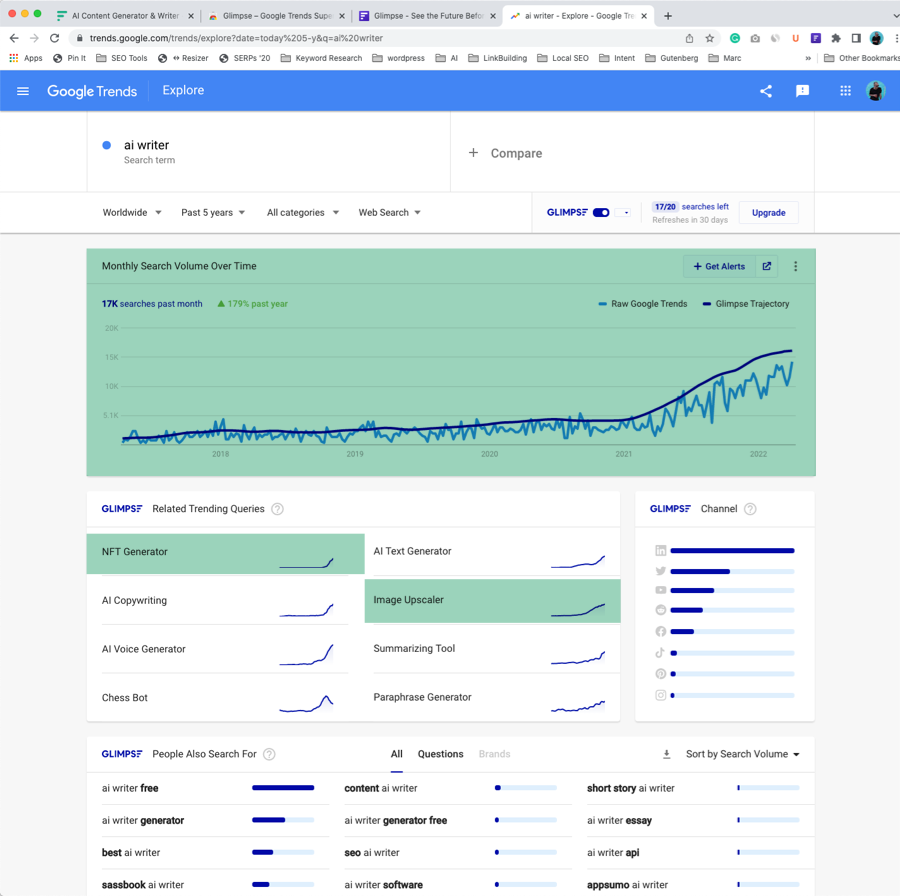Open small dropdown beside Glimpse toggle

(x=623, y=213)
